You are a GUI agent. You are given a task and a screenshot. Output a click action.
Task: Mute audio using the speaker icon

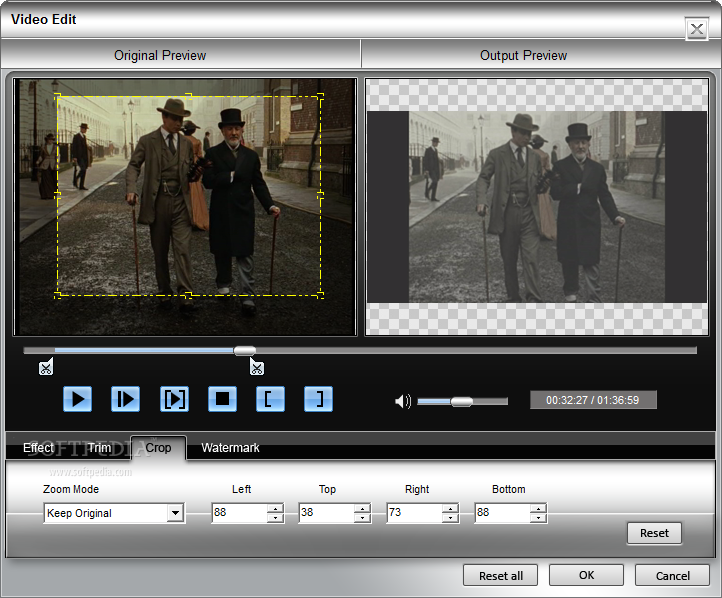pyautogui.click(x=403, y=401)
